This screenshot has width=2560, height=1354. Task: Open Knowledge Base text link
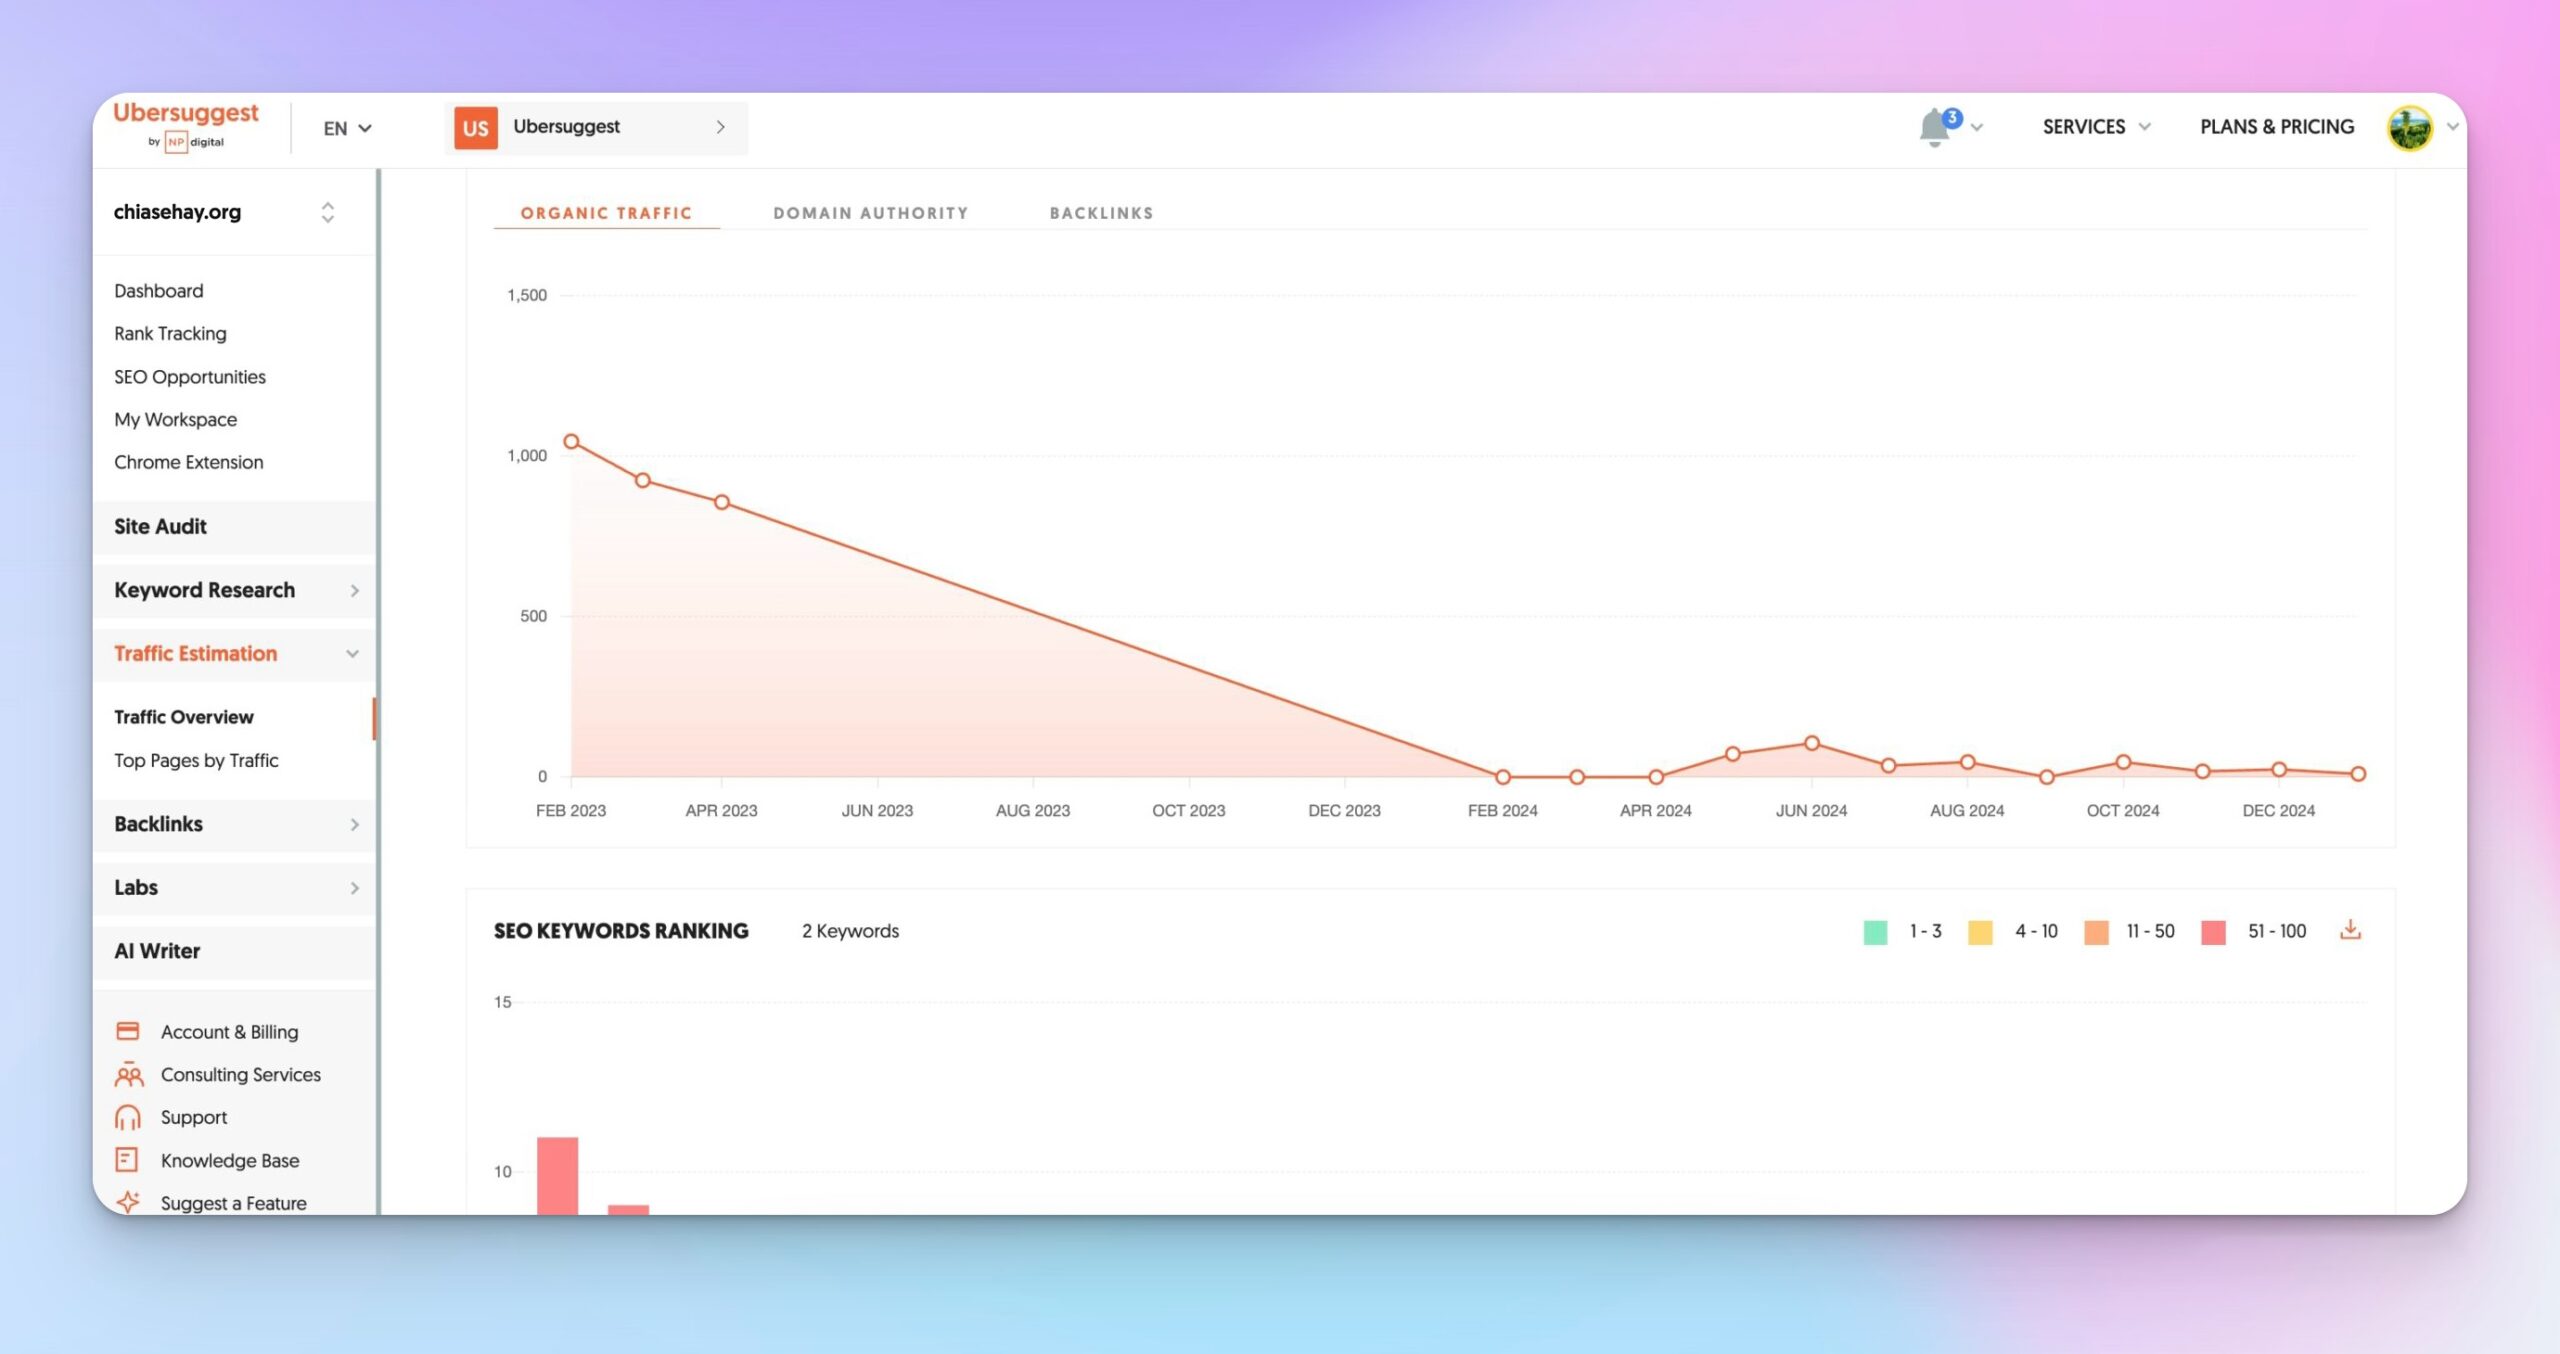(x=230, y=1160)
